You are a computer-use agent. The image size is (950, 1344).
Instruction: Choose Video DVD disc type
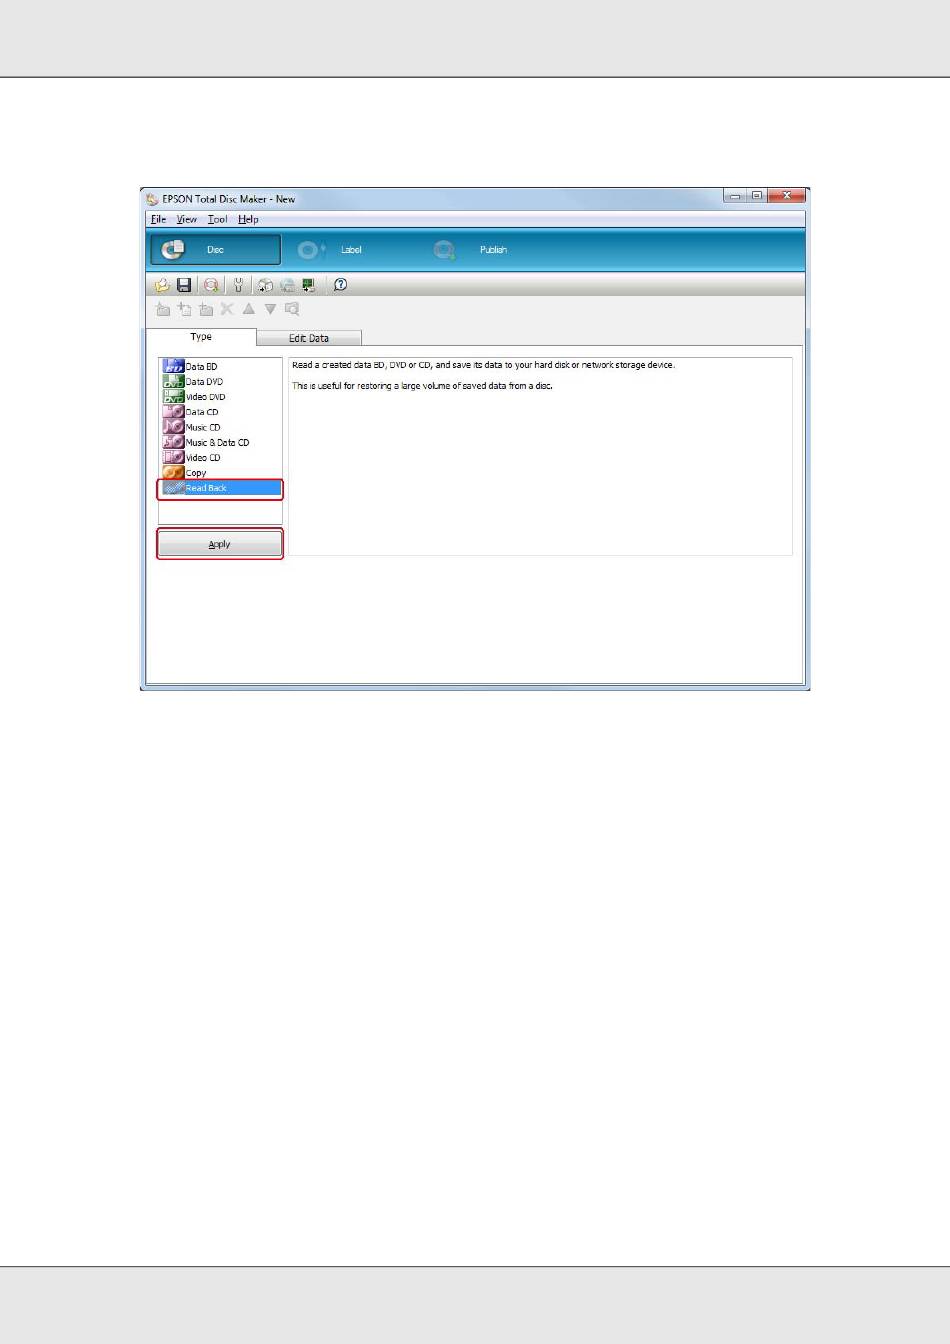205,397
